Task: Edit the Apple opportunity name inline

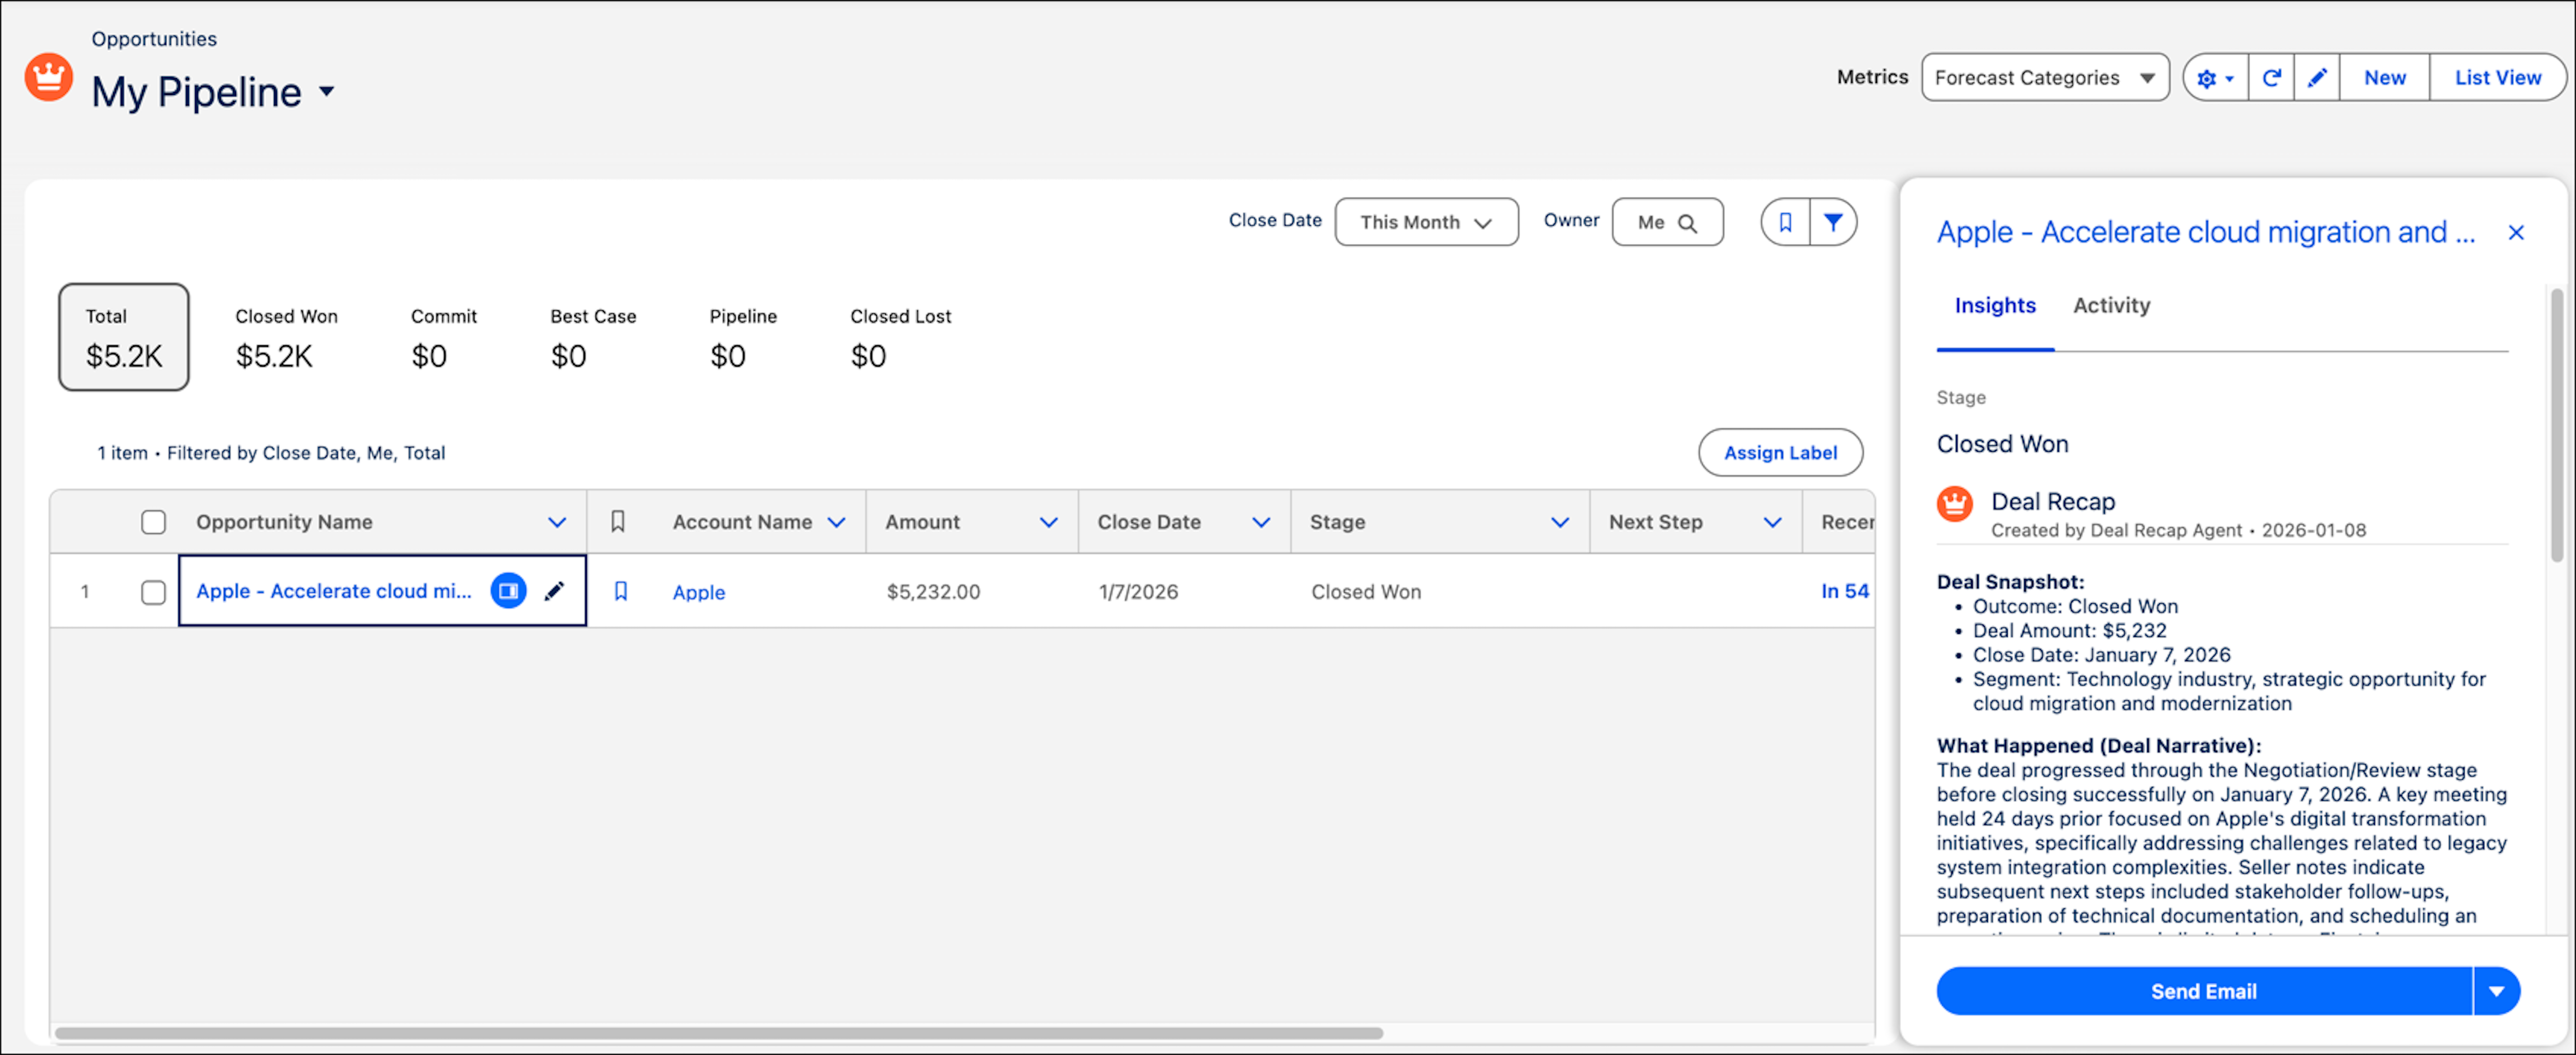Action: 554,591
